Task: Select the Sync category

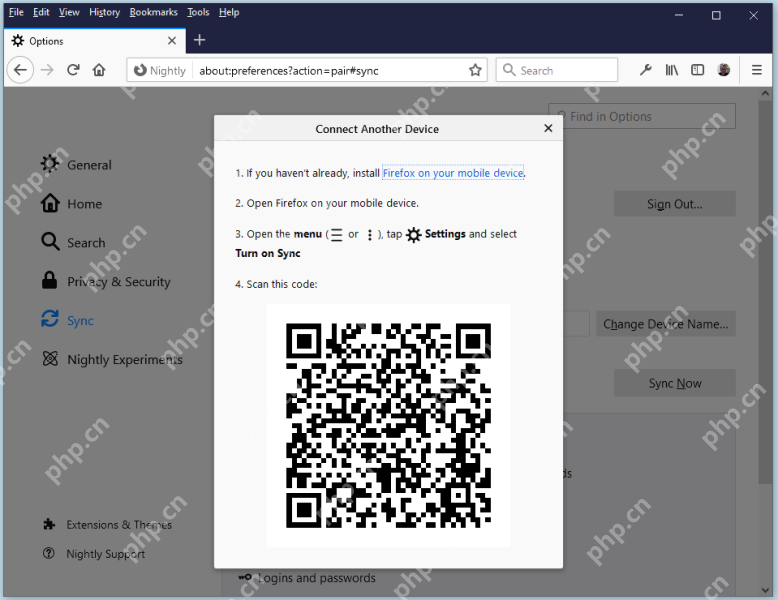Action: (x=67, y=320)
